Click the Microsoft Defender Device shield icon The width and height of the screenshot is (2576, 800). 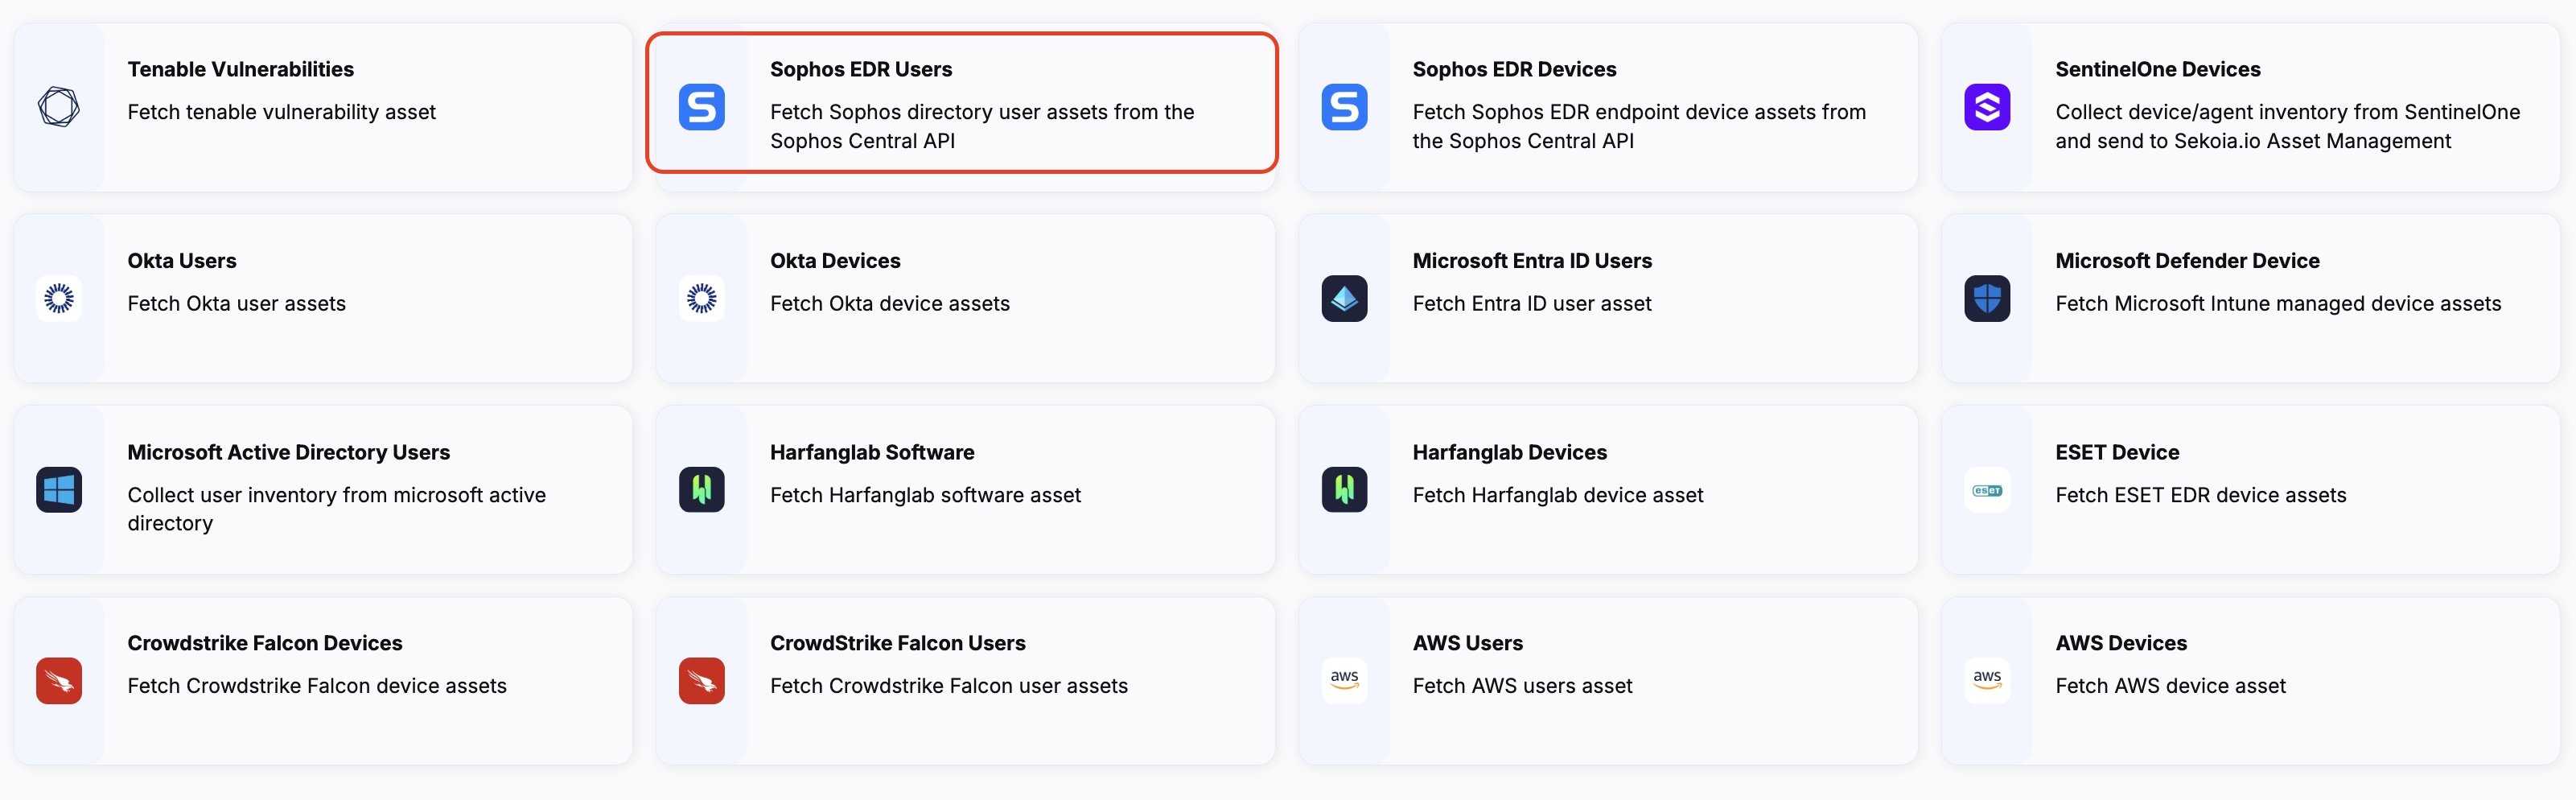pos(1987,298)
